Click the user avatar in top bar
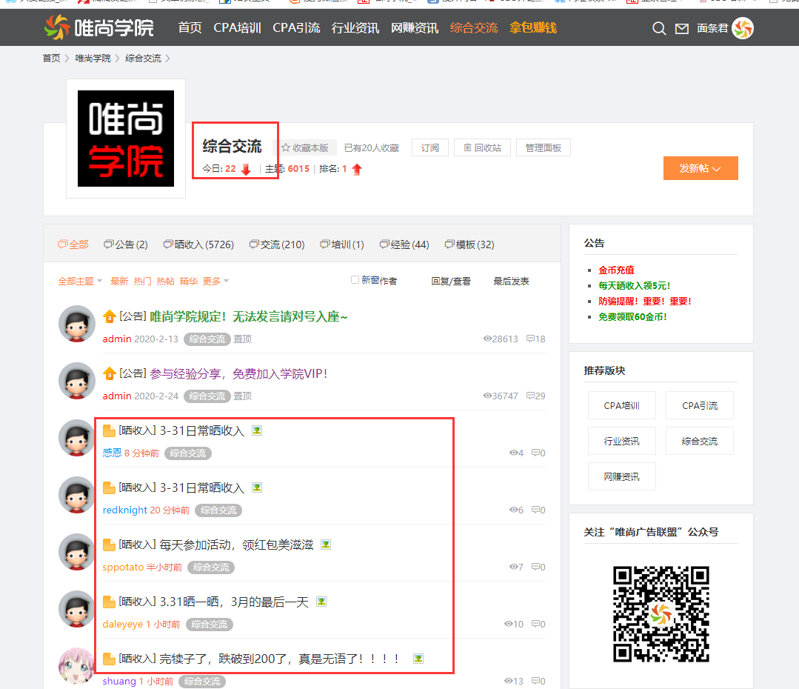 pos(743,28)
